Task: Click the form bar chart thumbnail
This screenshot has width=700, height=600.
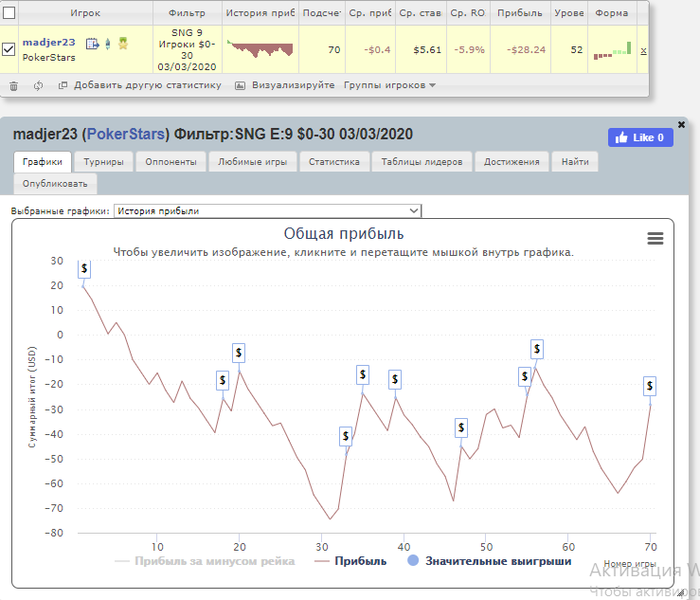Action: (612, 50)
